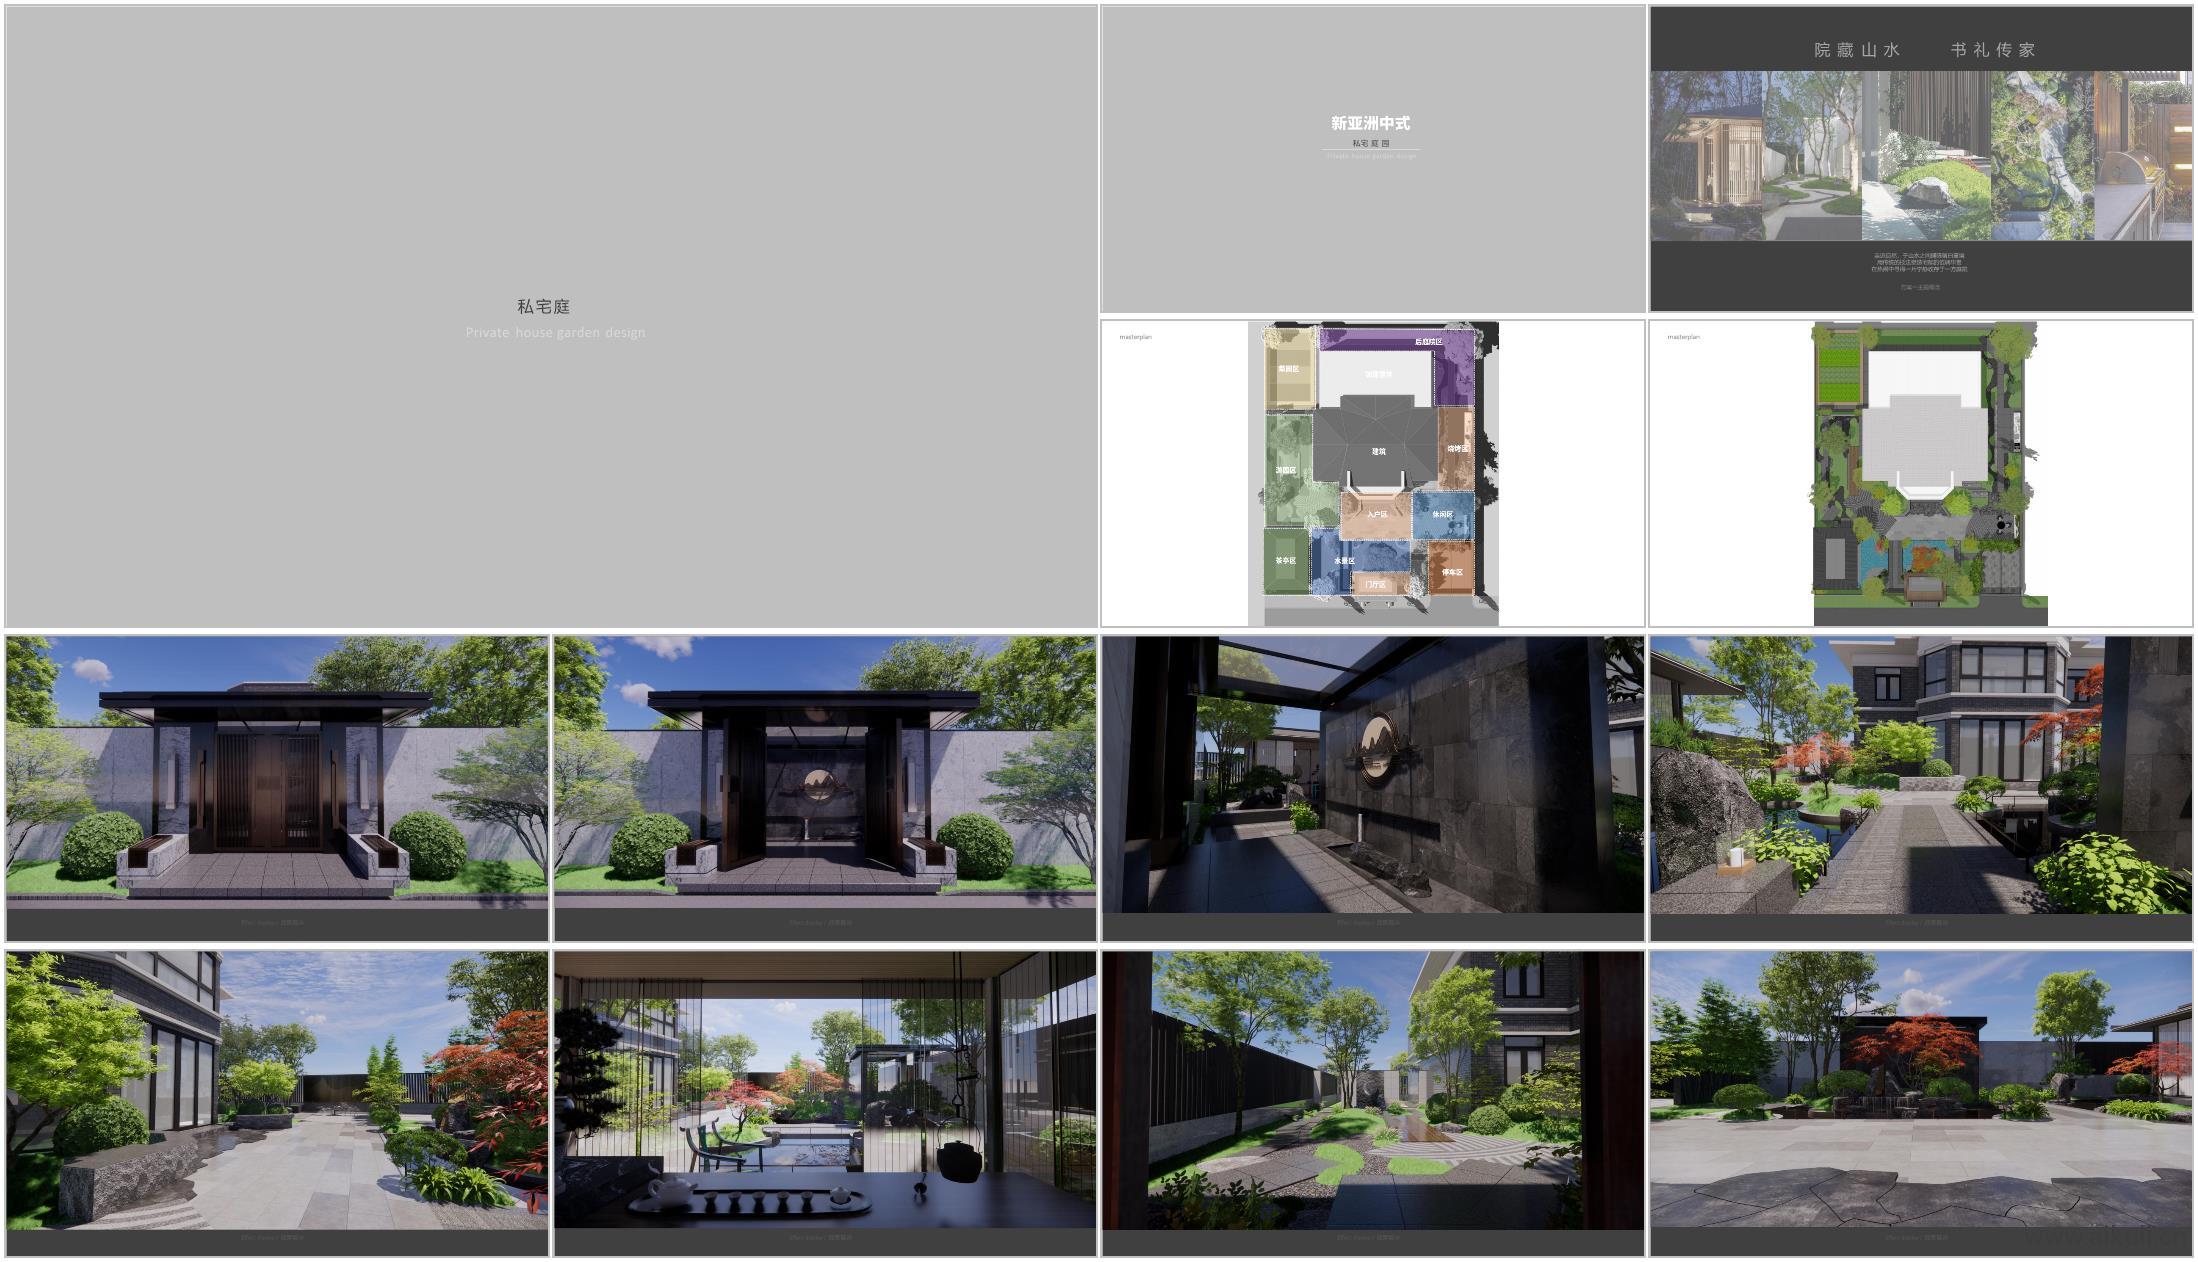Select the tea room interior with teapot render
Screen dimensions: 2198x1262
pos(824,1100)
